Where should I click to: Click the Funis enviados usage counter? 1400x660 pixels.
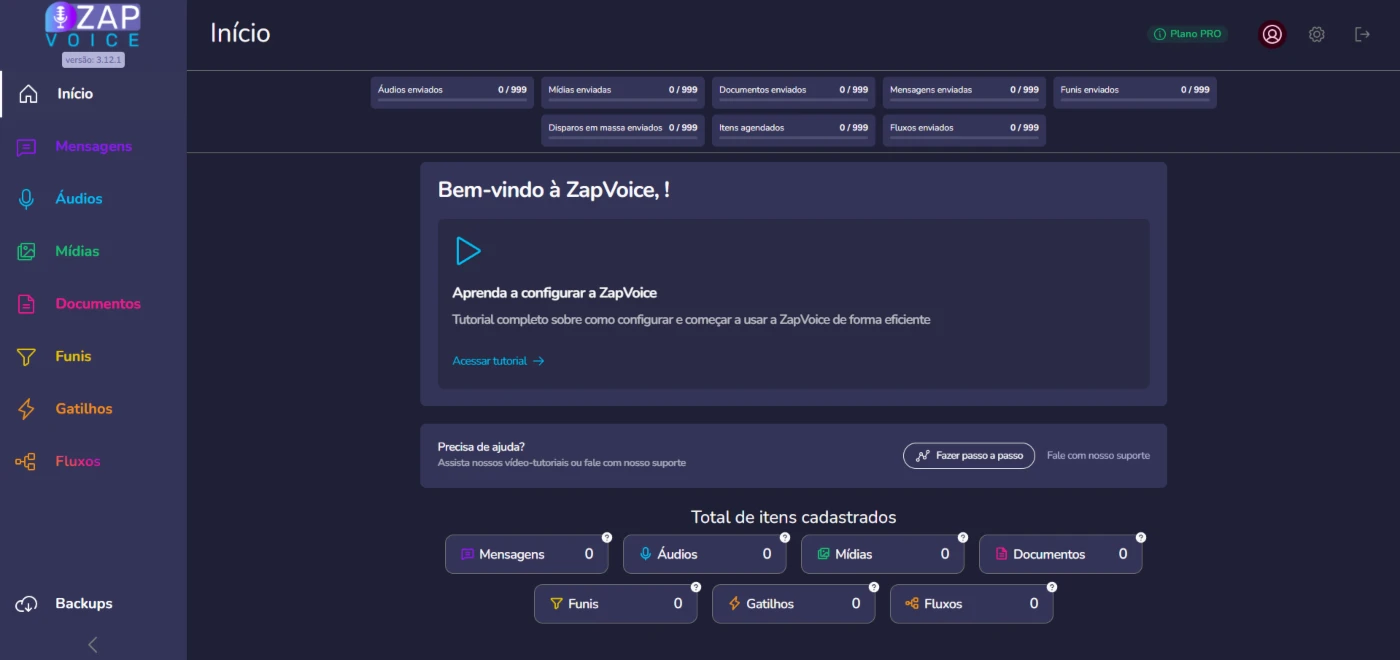[x=1135, y=93]
